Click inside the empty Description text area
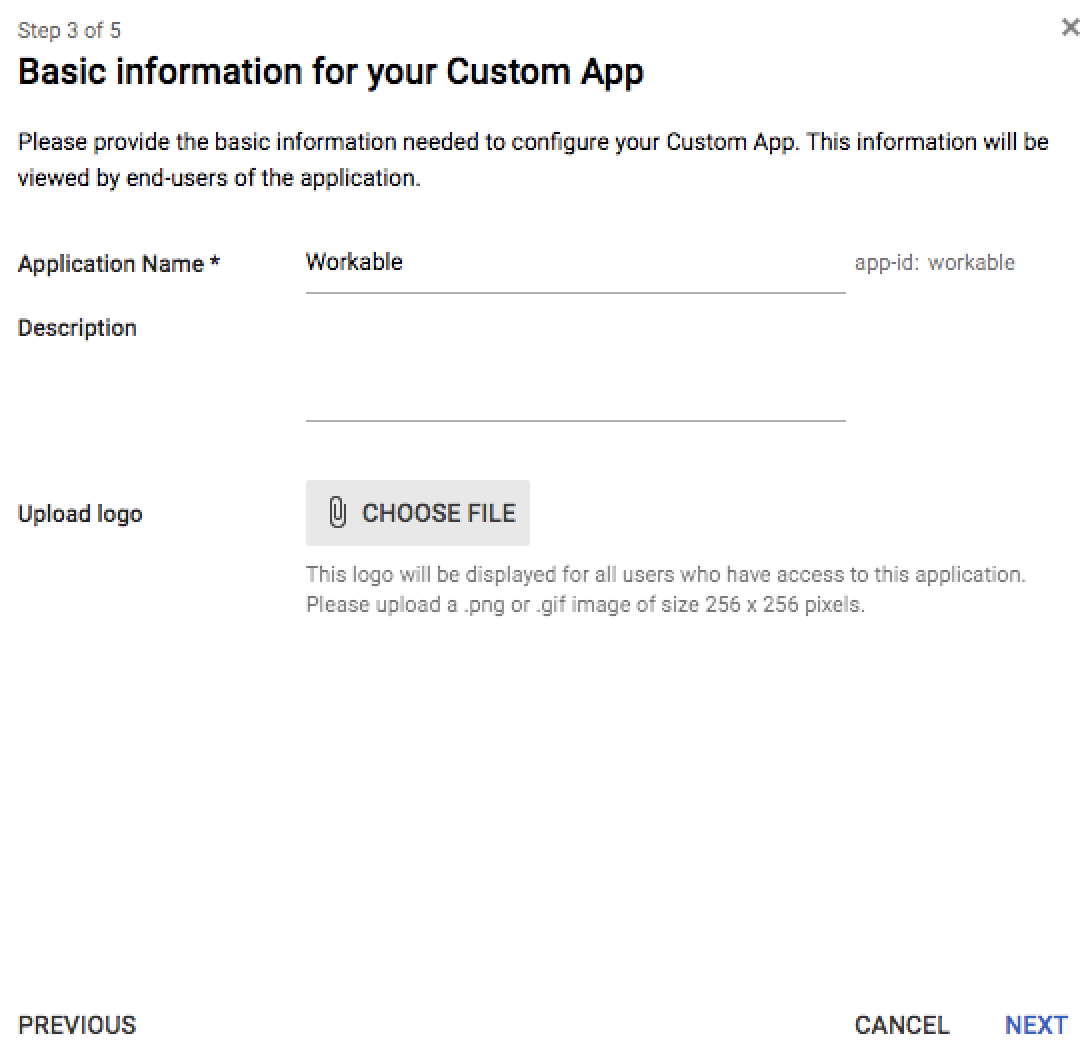Viewport: 1090px width, 1056px height. (x=576, y=367)
